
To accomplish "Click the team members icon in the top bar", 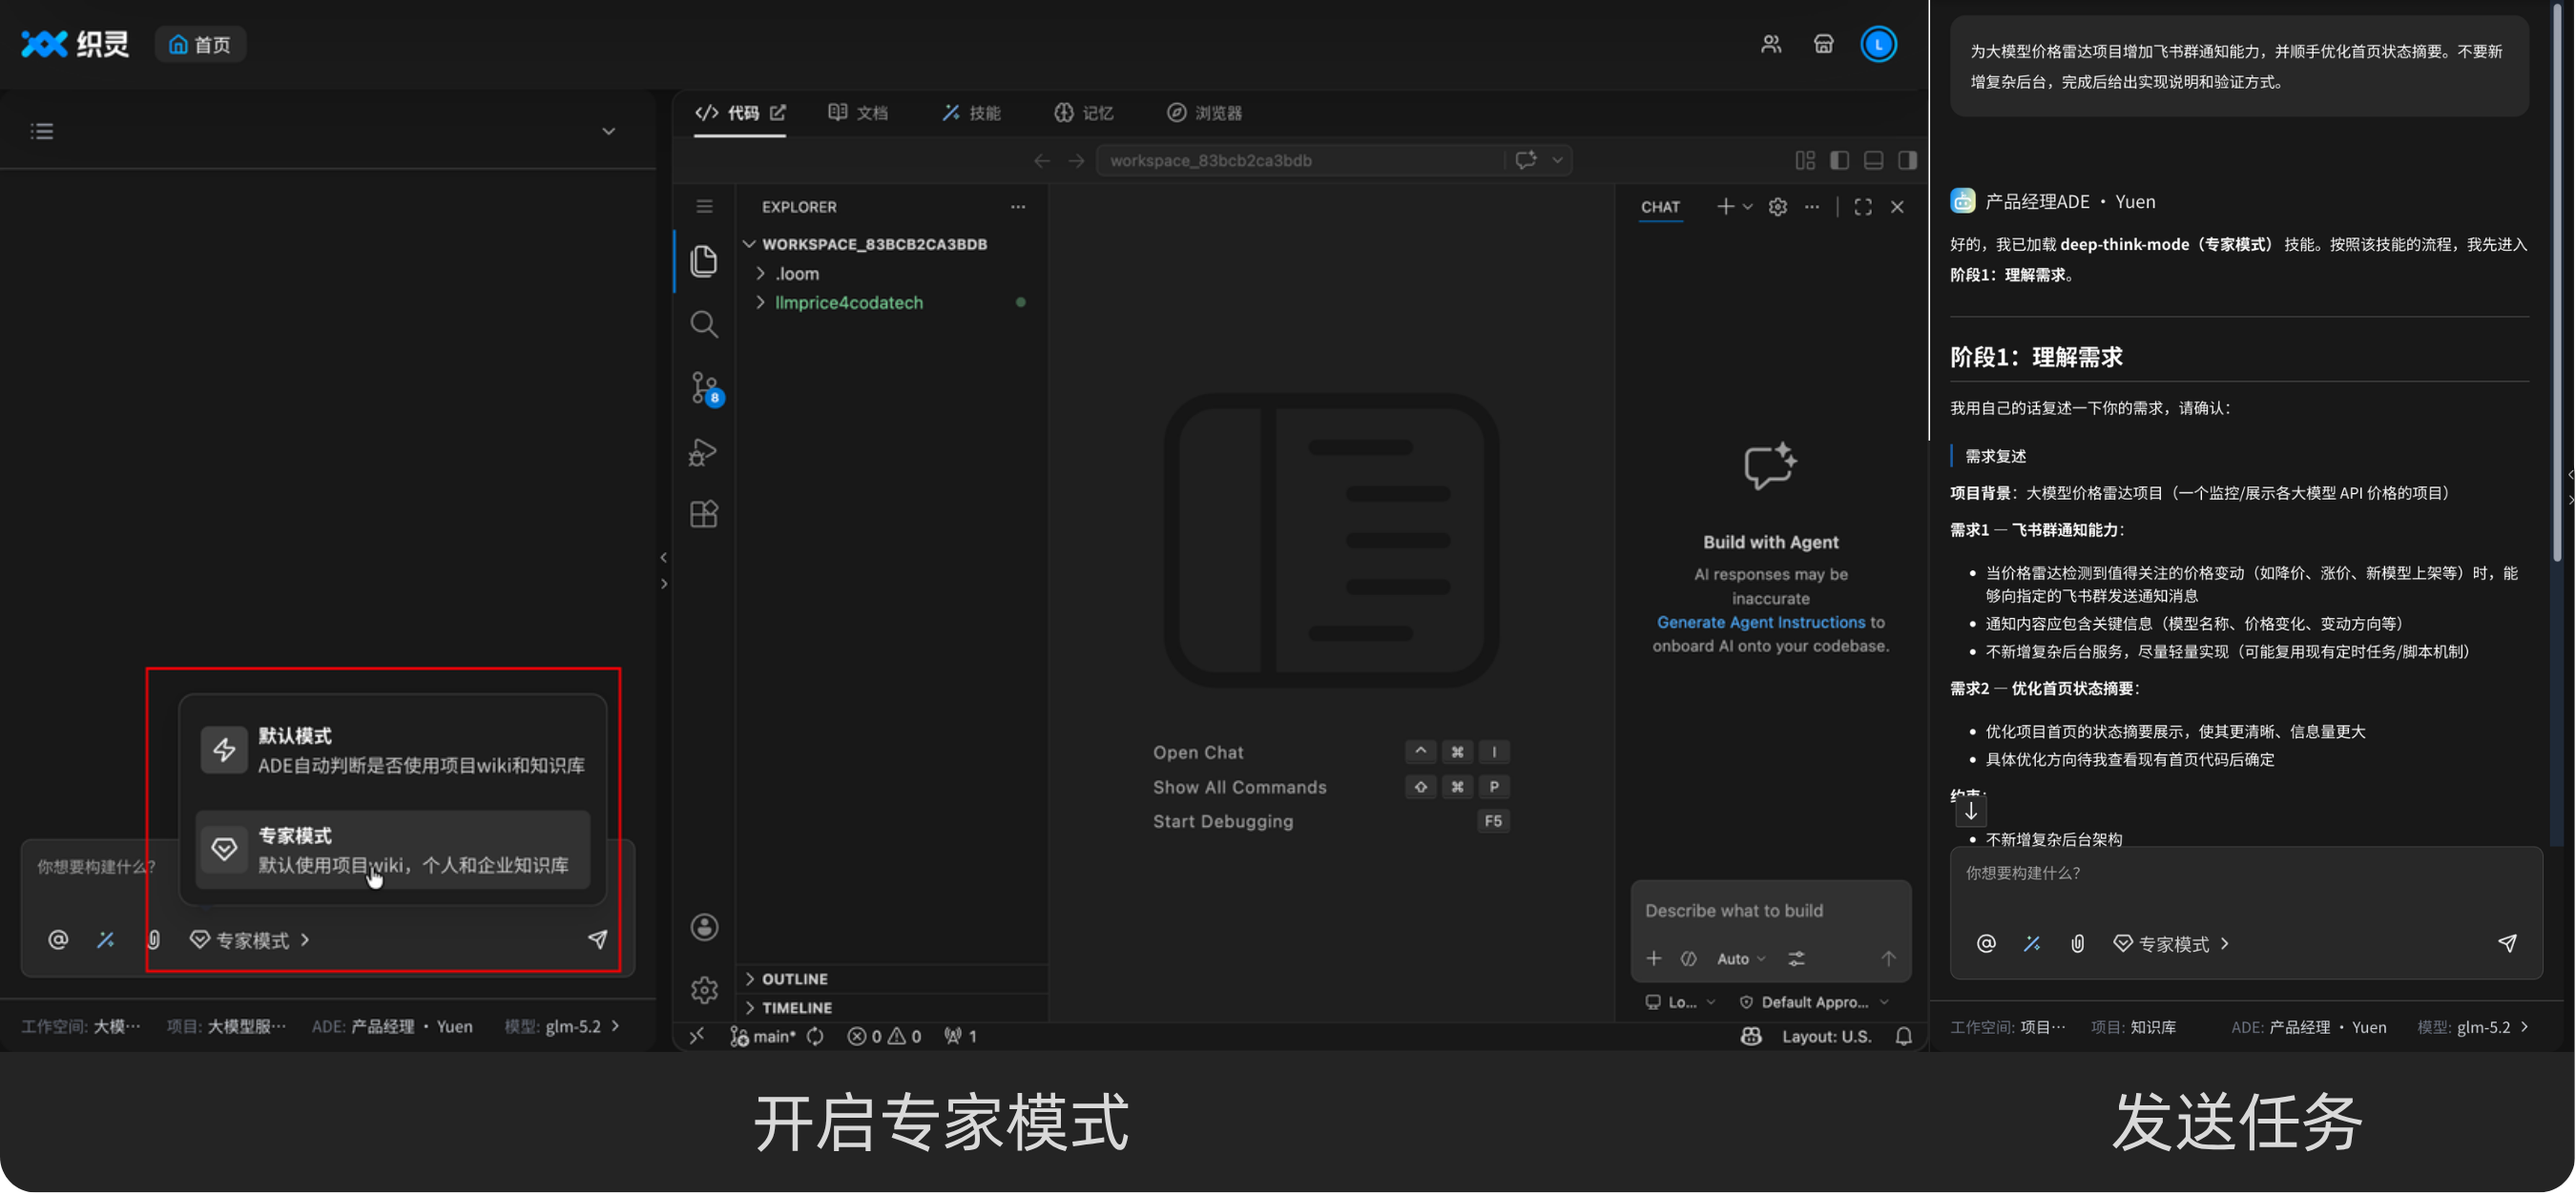I will pos(1771,44).
